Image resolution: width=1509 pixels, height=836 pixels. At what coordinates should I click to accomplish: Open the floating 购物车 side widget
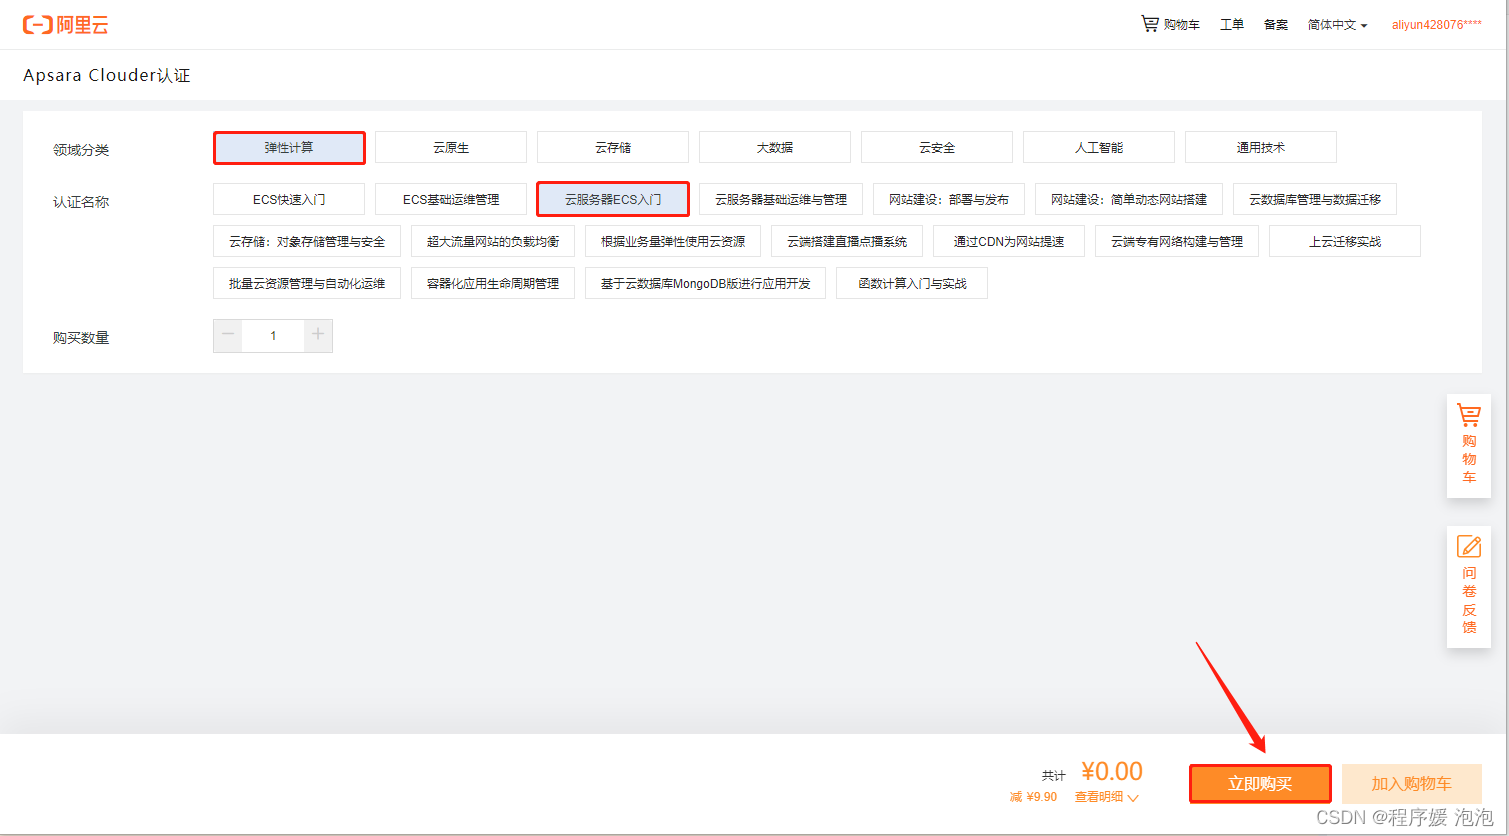(1468, 446)
